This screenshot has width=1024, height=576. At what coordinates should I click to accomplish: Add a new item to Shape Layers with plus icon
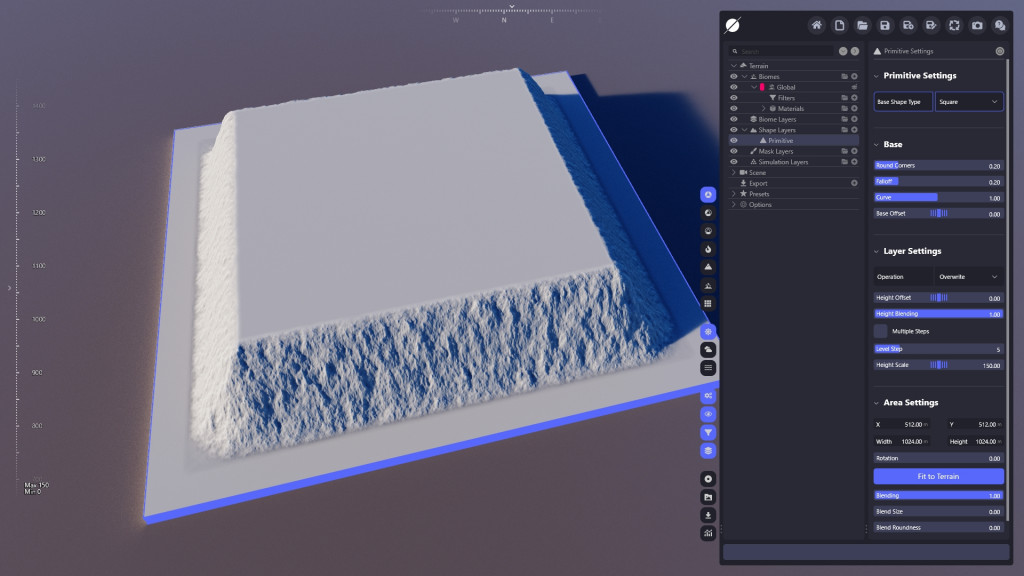coord(854,130)
